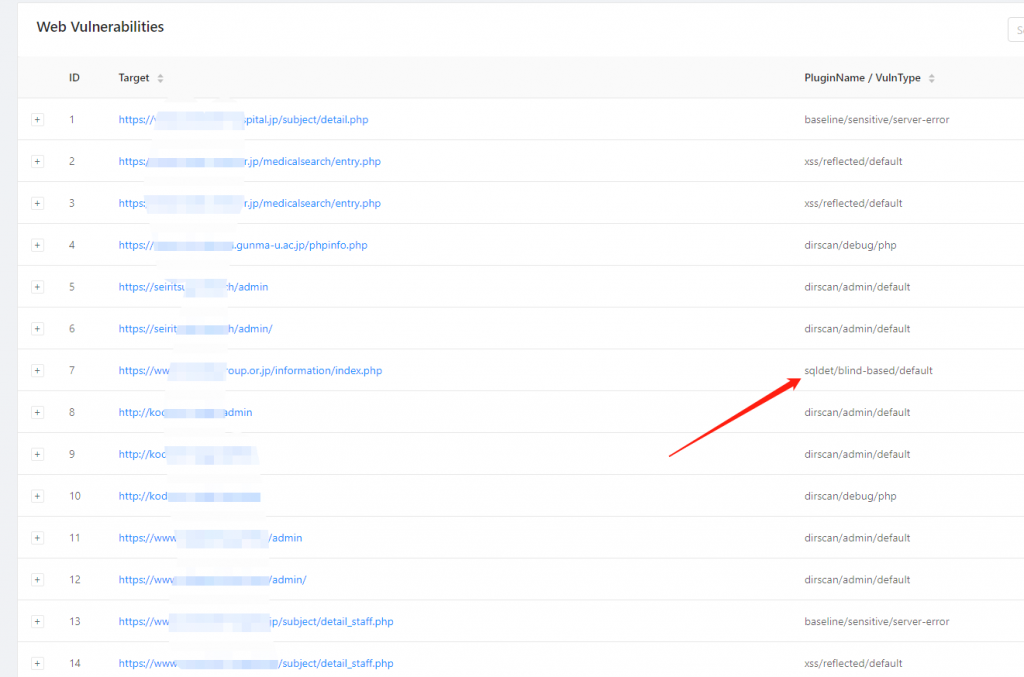This screenshot has width=1024, height=677.
Task: Expand row 5 details with plus button
Action: pos(37,287)
